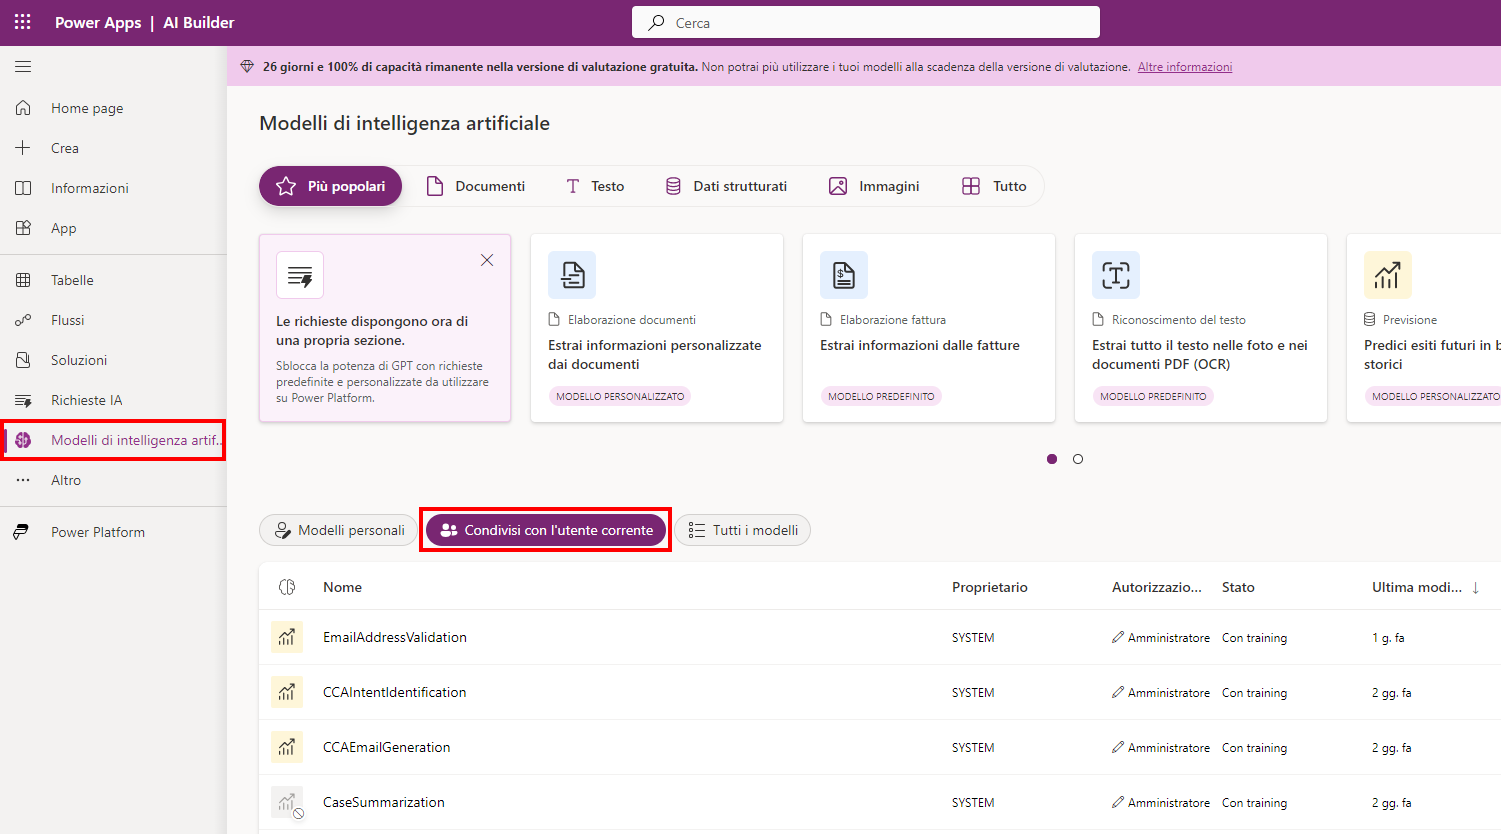Click Amministratore pencil in CCAIntentIdentification row
Image resolution: width=1501 pixels, height=834 pixels.
click(x=1118, y=692)
